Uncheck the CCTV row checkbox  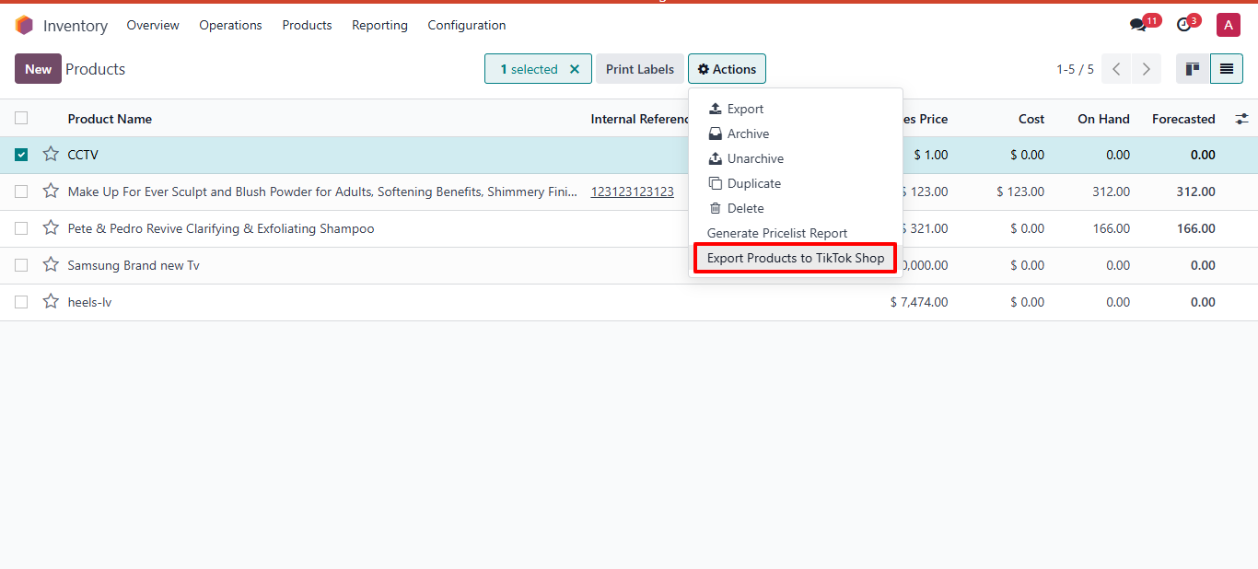coord(21,155)
